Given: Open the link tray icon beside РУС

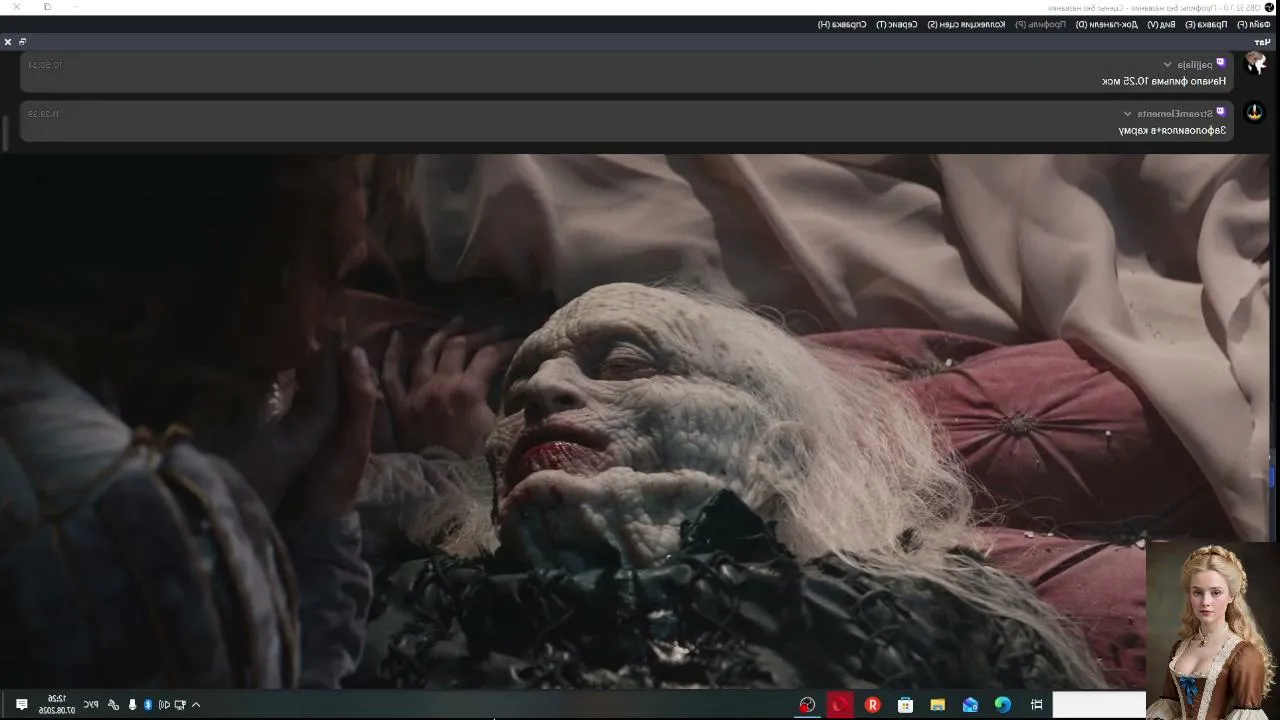Looking at the screenshot, I should [x=113, y=705].
